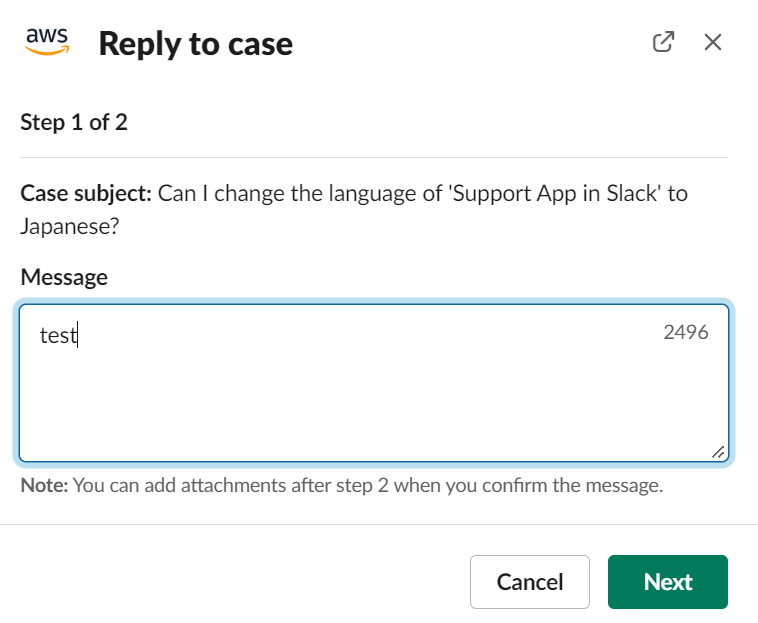The height and width of the screenshot is (623, 758).
Task: Click the word "Japanese?" in the subject
Action: pyautogui.click(x=70, y=226)
